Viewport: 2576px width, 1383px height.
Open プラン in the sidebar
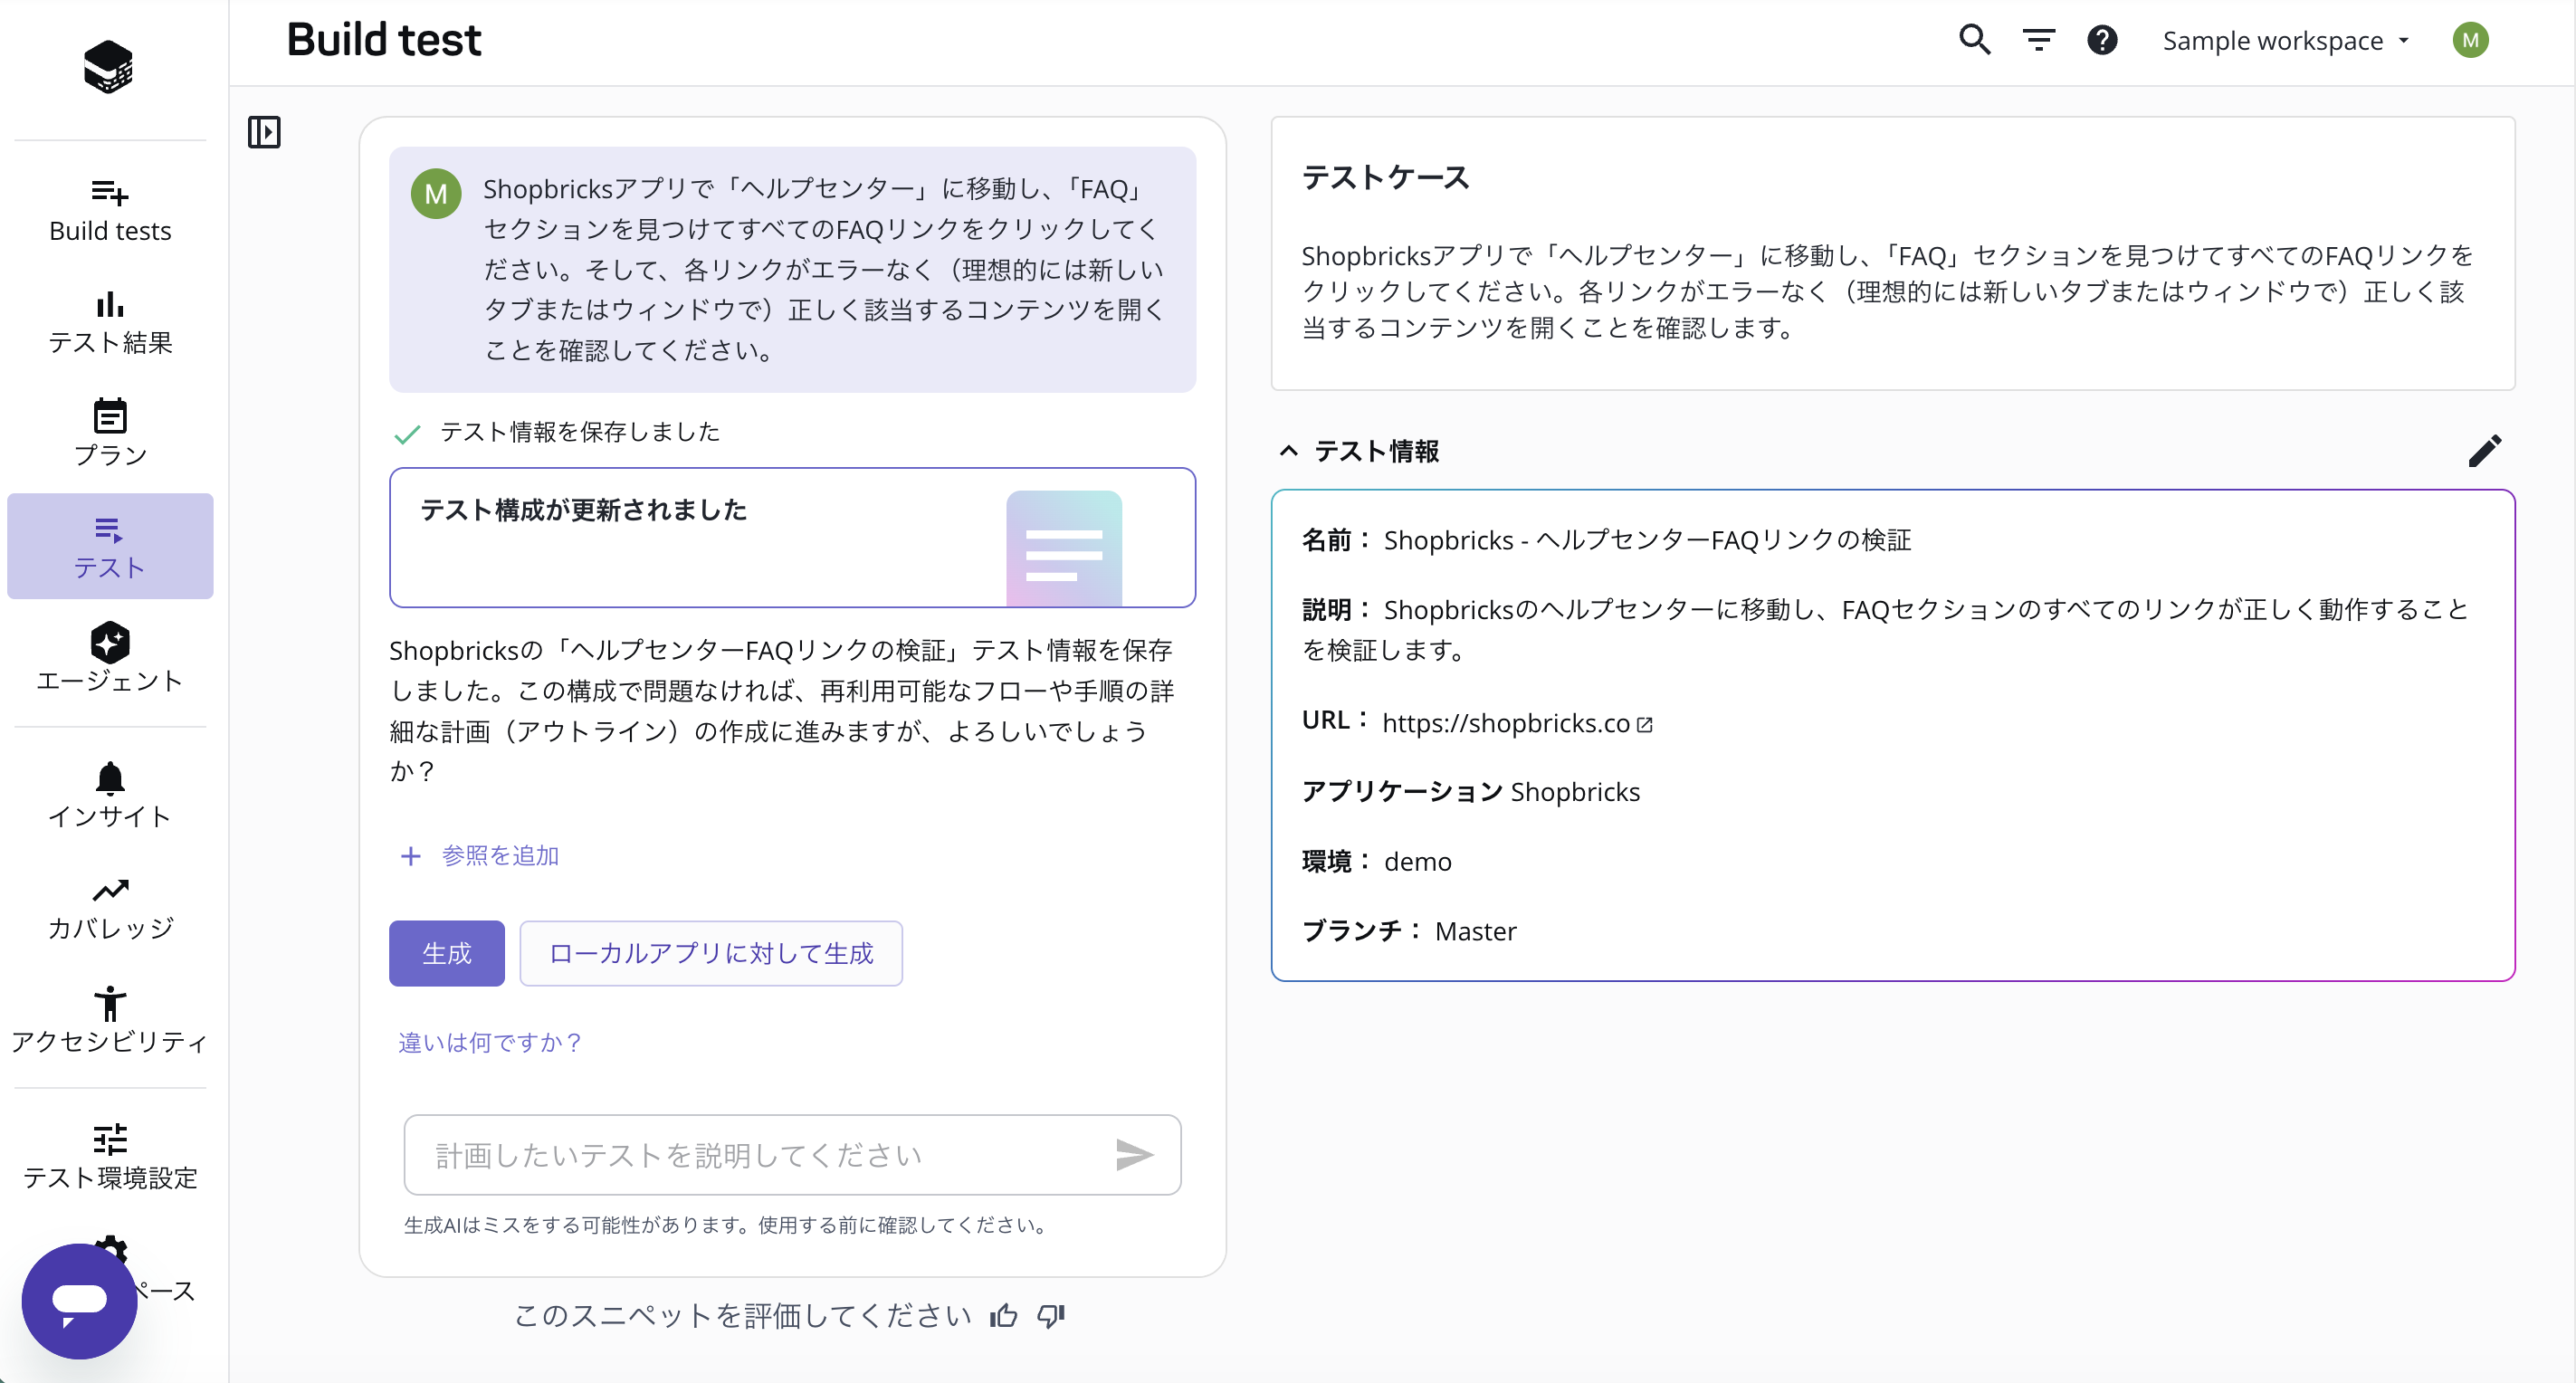coord(110,435)
